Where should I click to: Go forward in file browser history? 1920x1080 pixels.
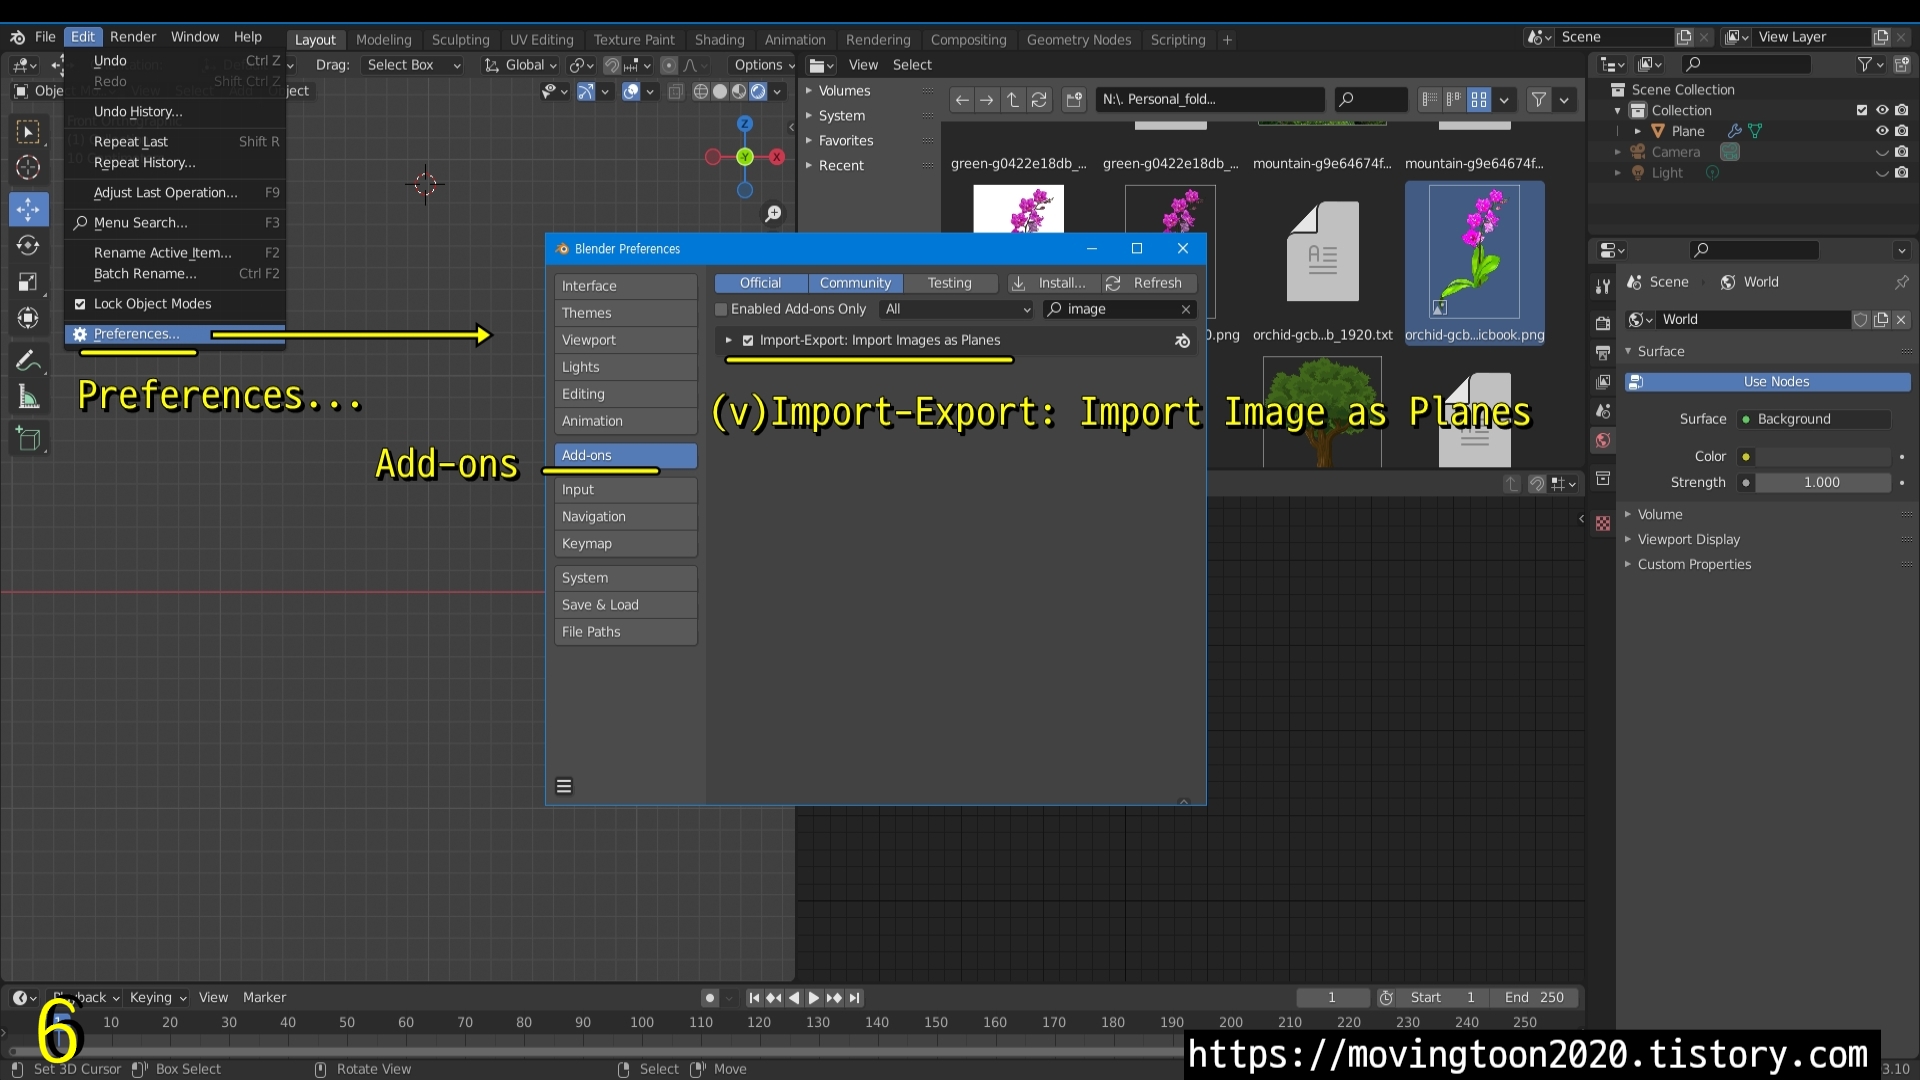987,99
